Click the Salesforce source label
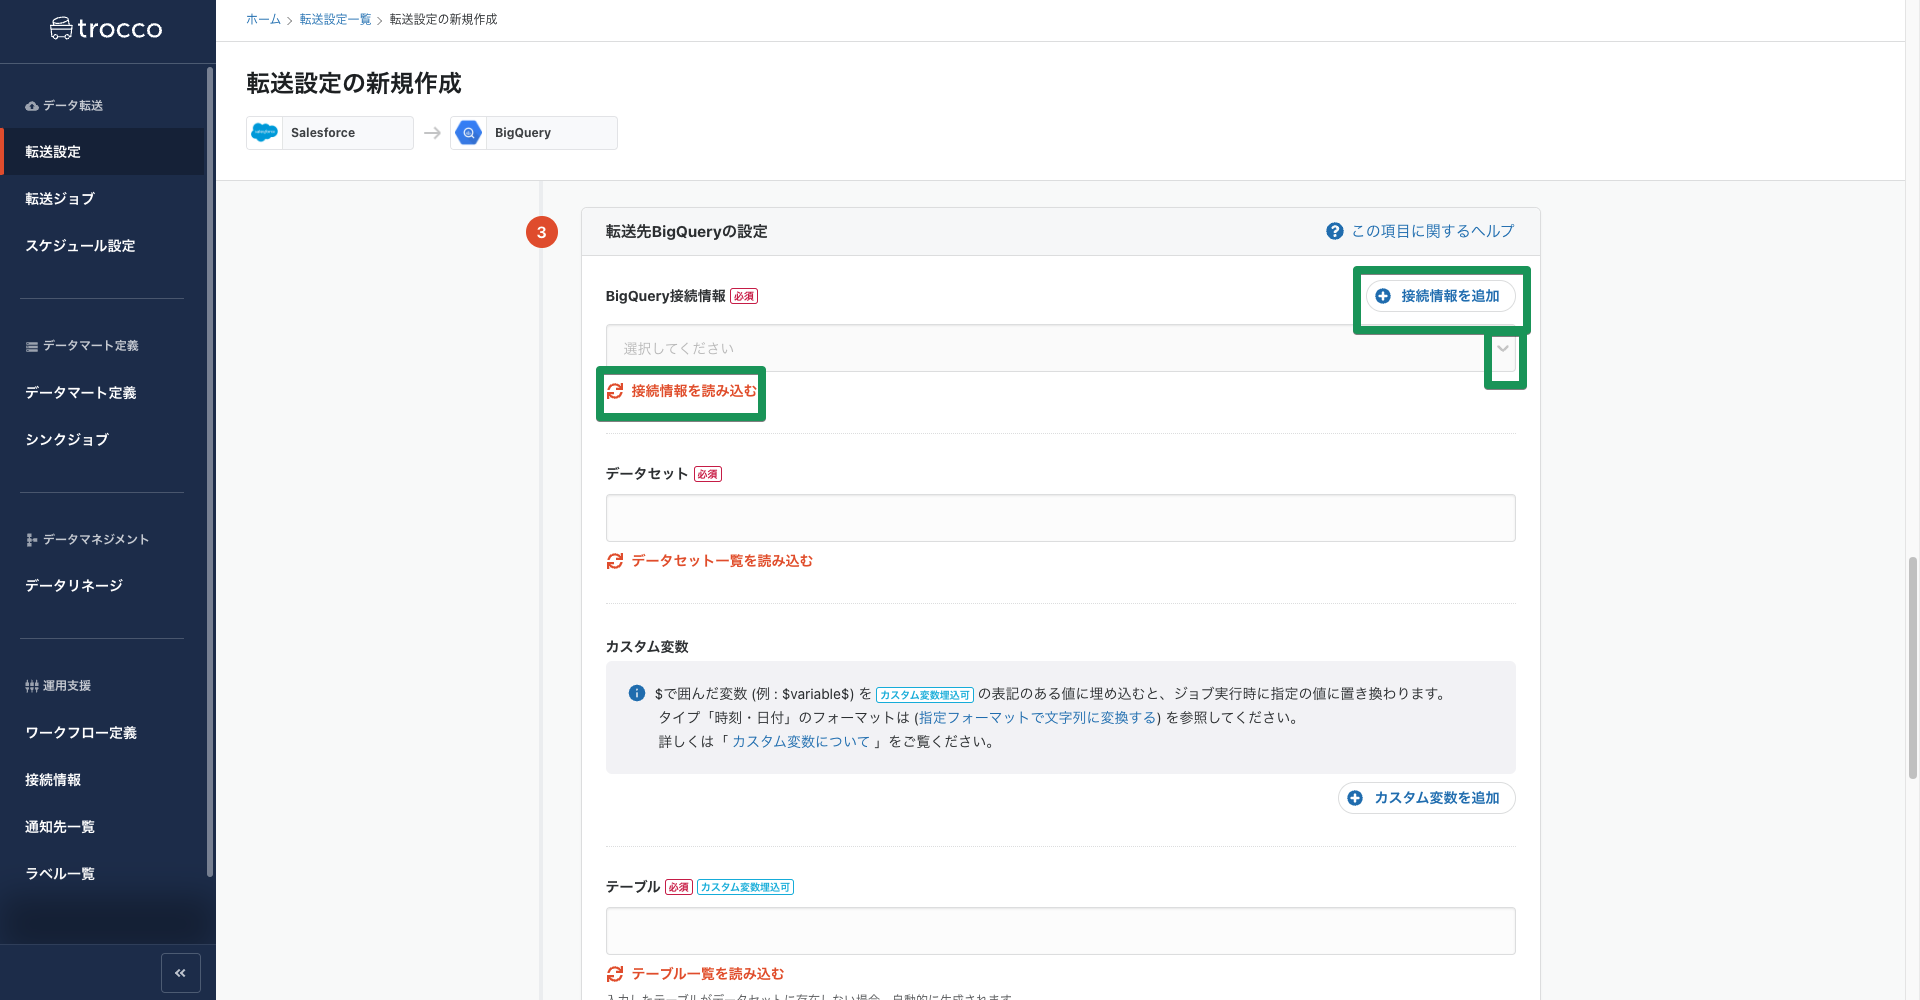Image resolution: width=1920 pixels, height=1000 pixels. click(x=323, y=133)
